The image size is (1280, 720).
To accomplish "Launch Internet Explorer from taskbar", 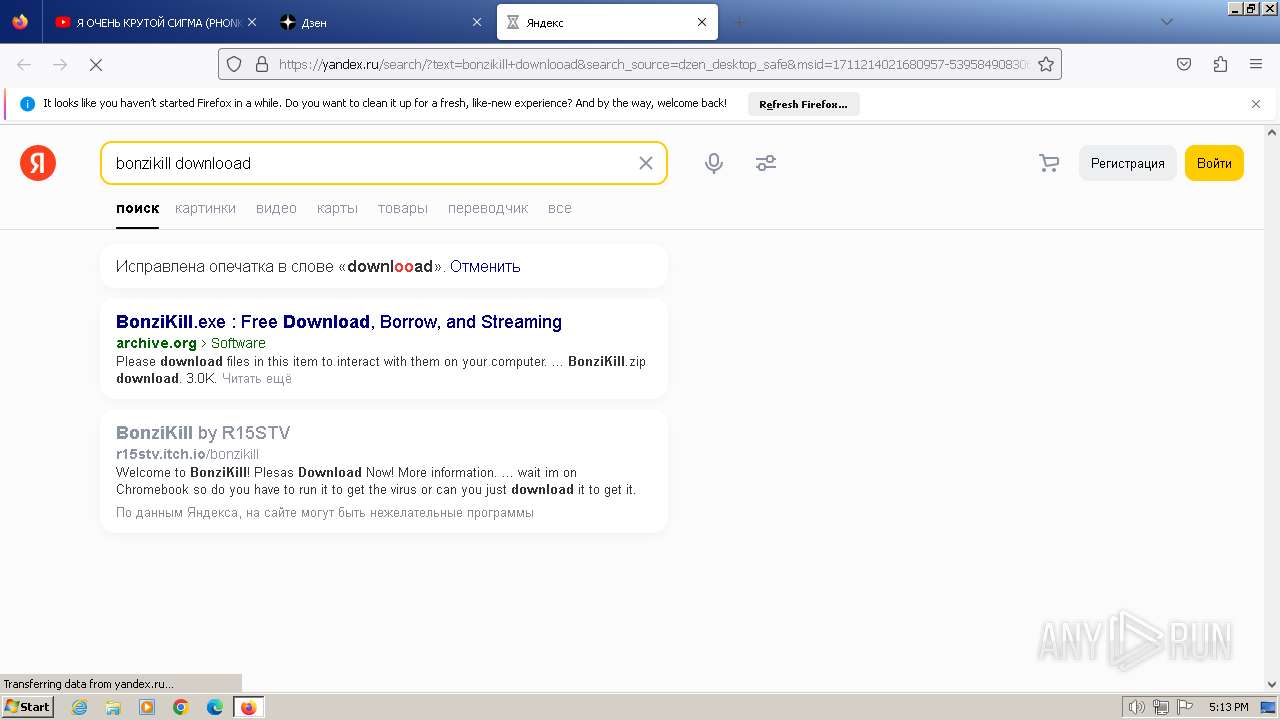I will tap(79, 707).
